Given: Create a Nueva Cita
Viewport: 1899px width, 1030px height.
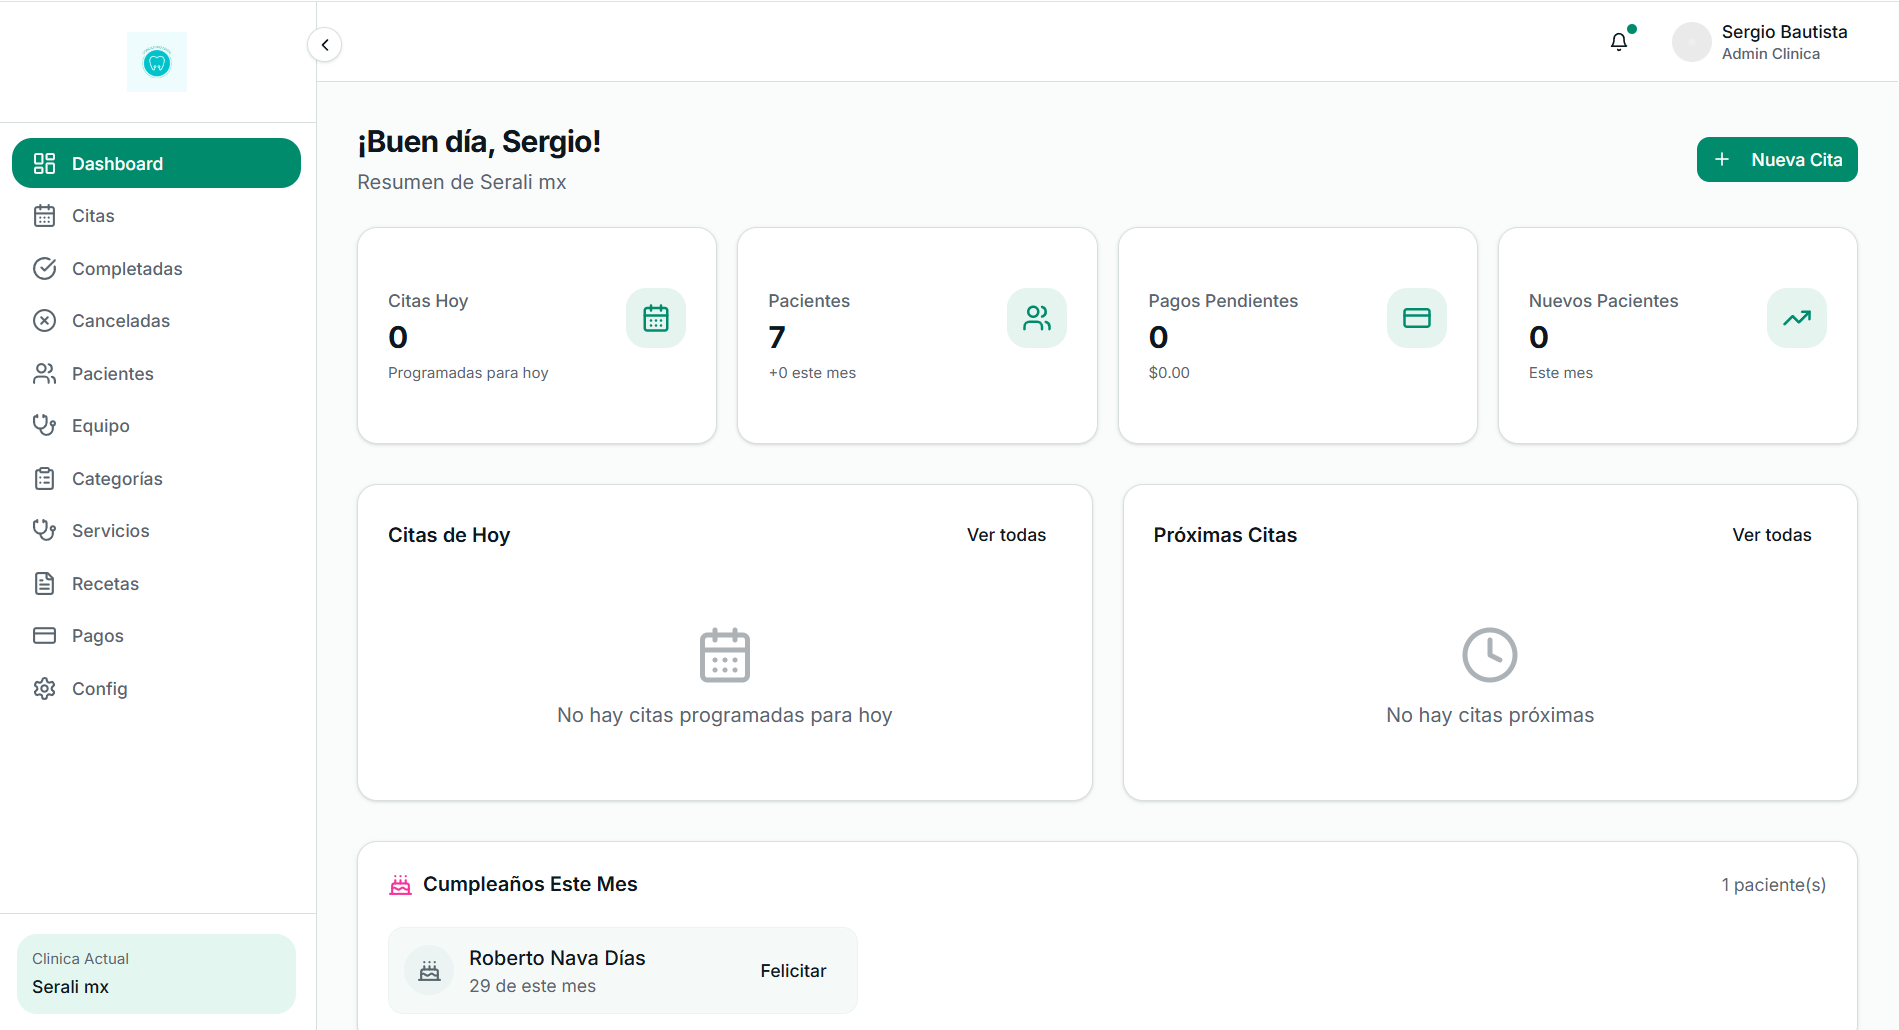Looking at the screenshot, I should (1777, 160).
